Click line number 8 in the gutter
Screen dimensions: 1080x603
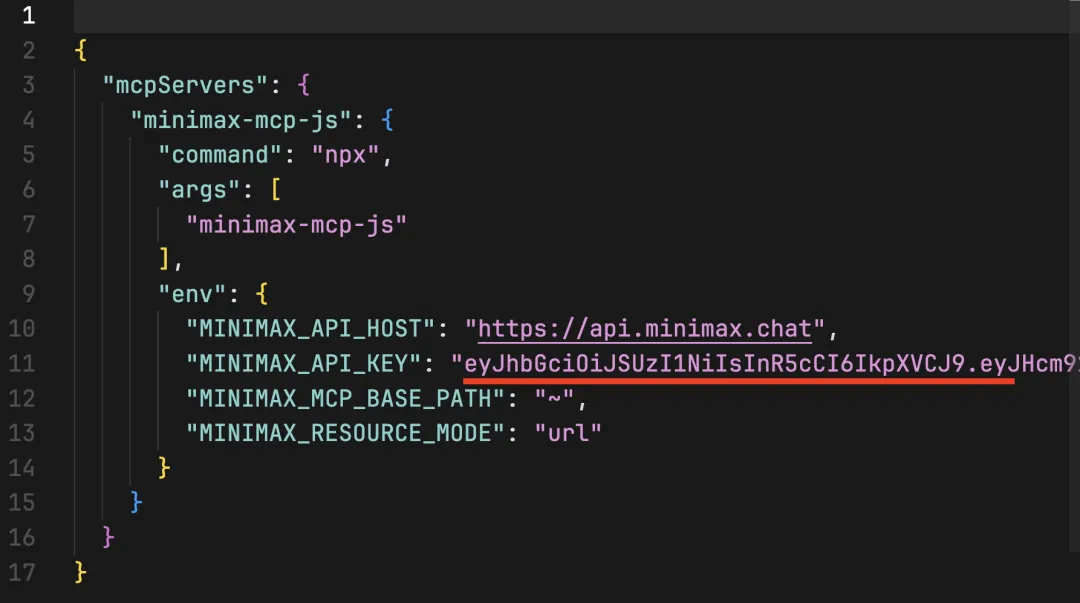(x=28, y=259)
